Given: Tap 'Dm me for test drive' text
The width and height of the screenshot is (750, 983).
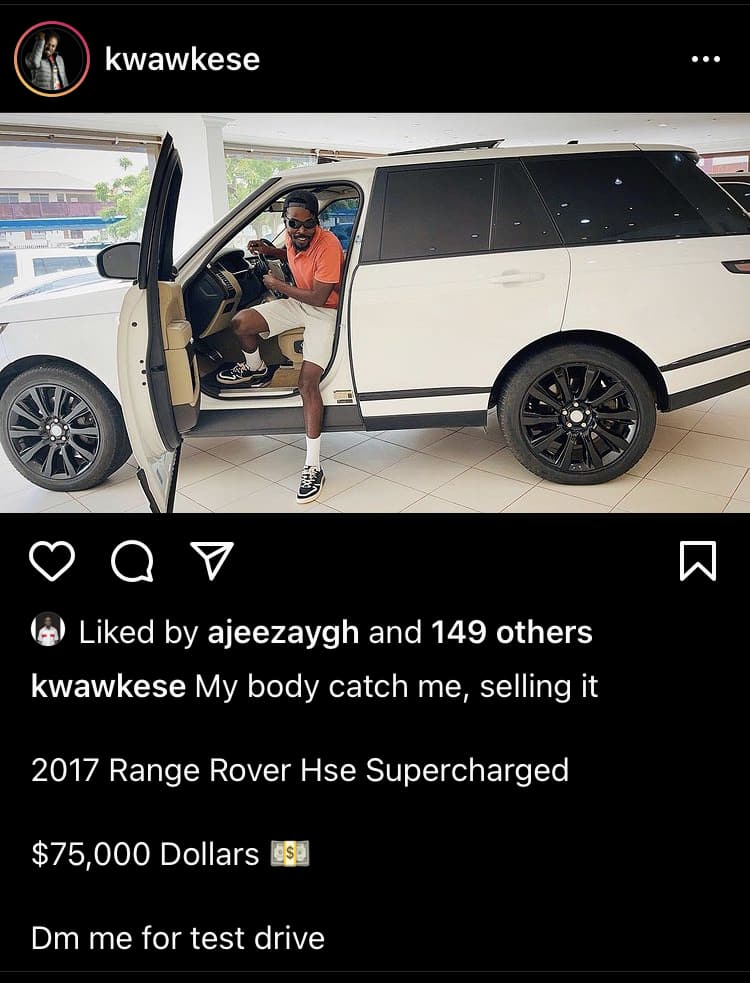Looking at the screenshot, I should coord(178,938).
